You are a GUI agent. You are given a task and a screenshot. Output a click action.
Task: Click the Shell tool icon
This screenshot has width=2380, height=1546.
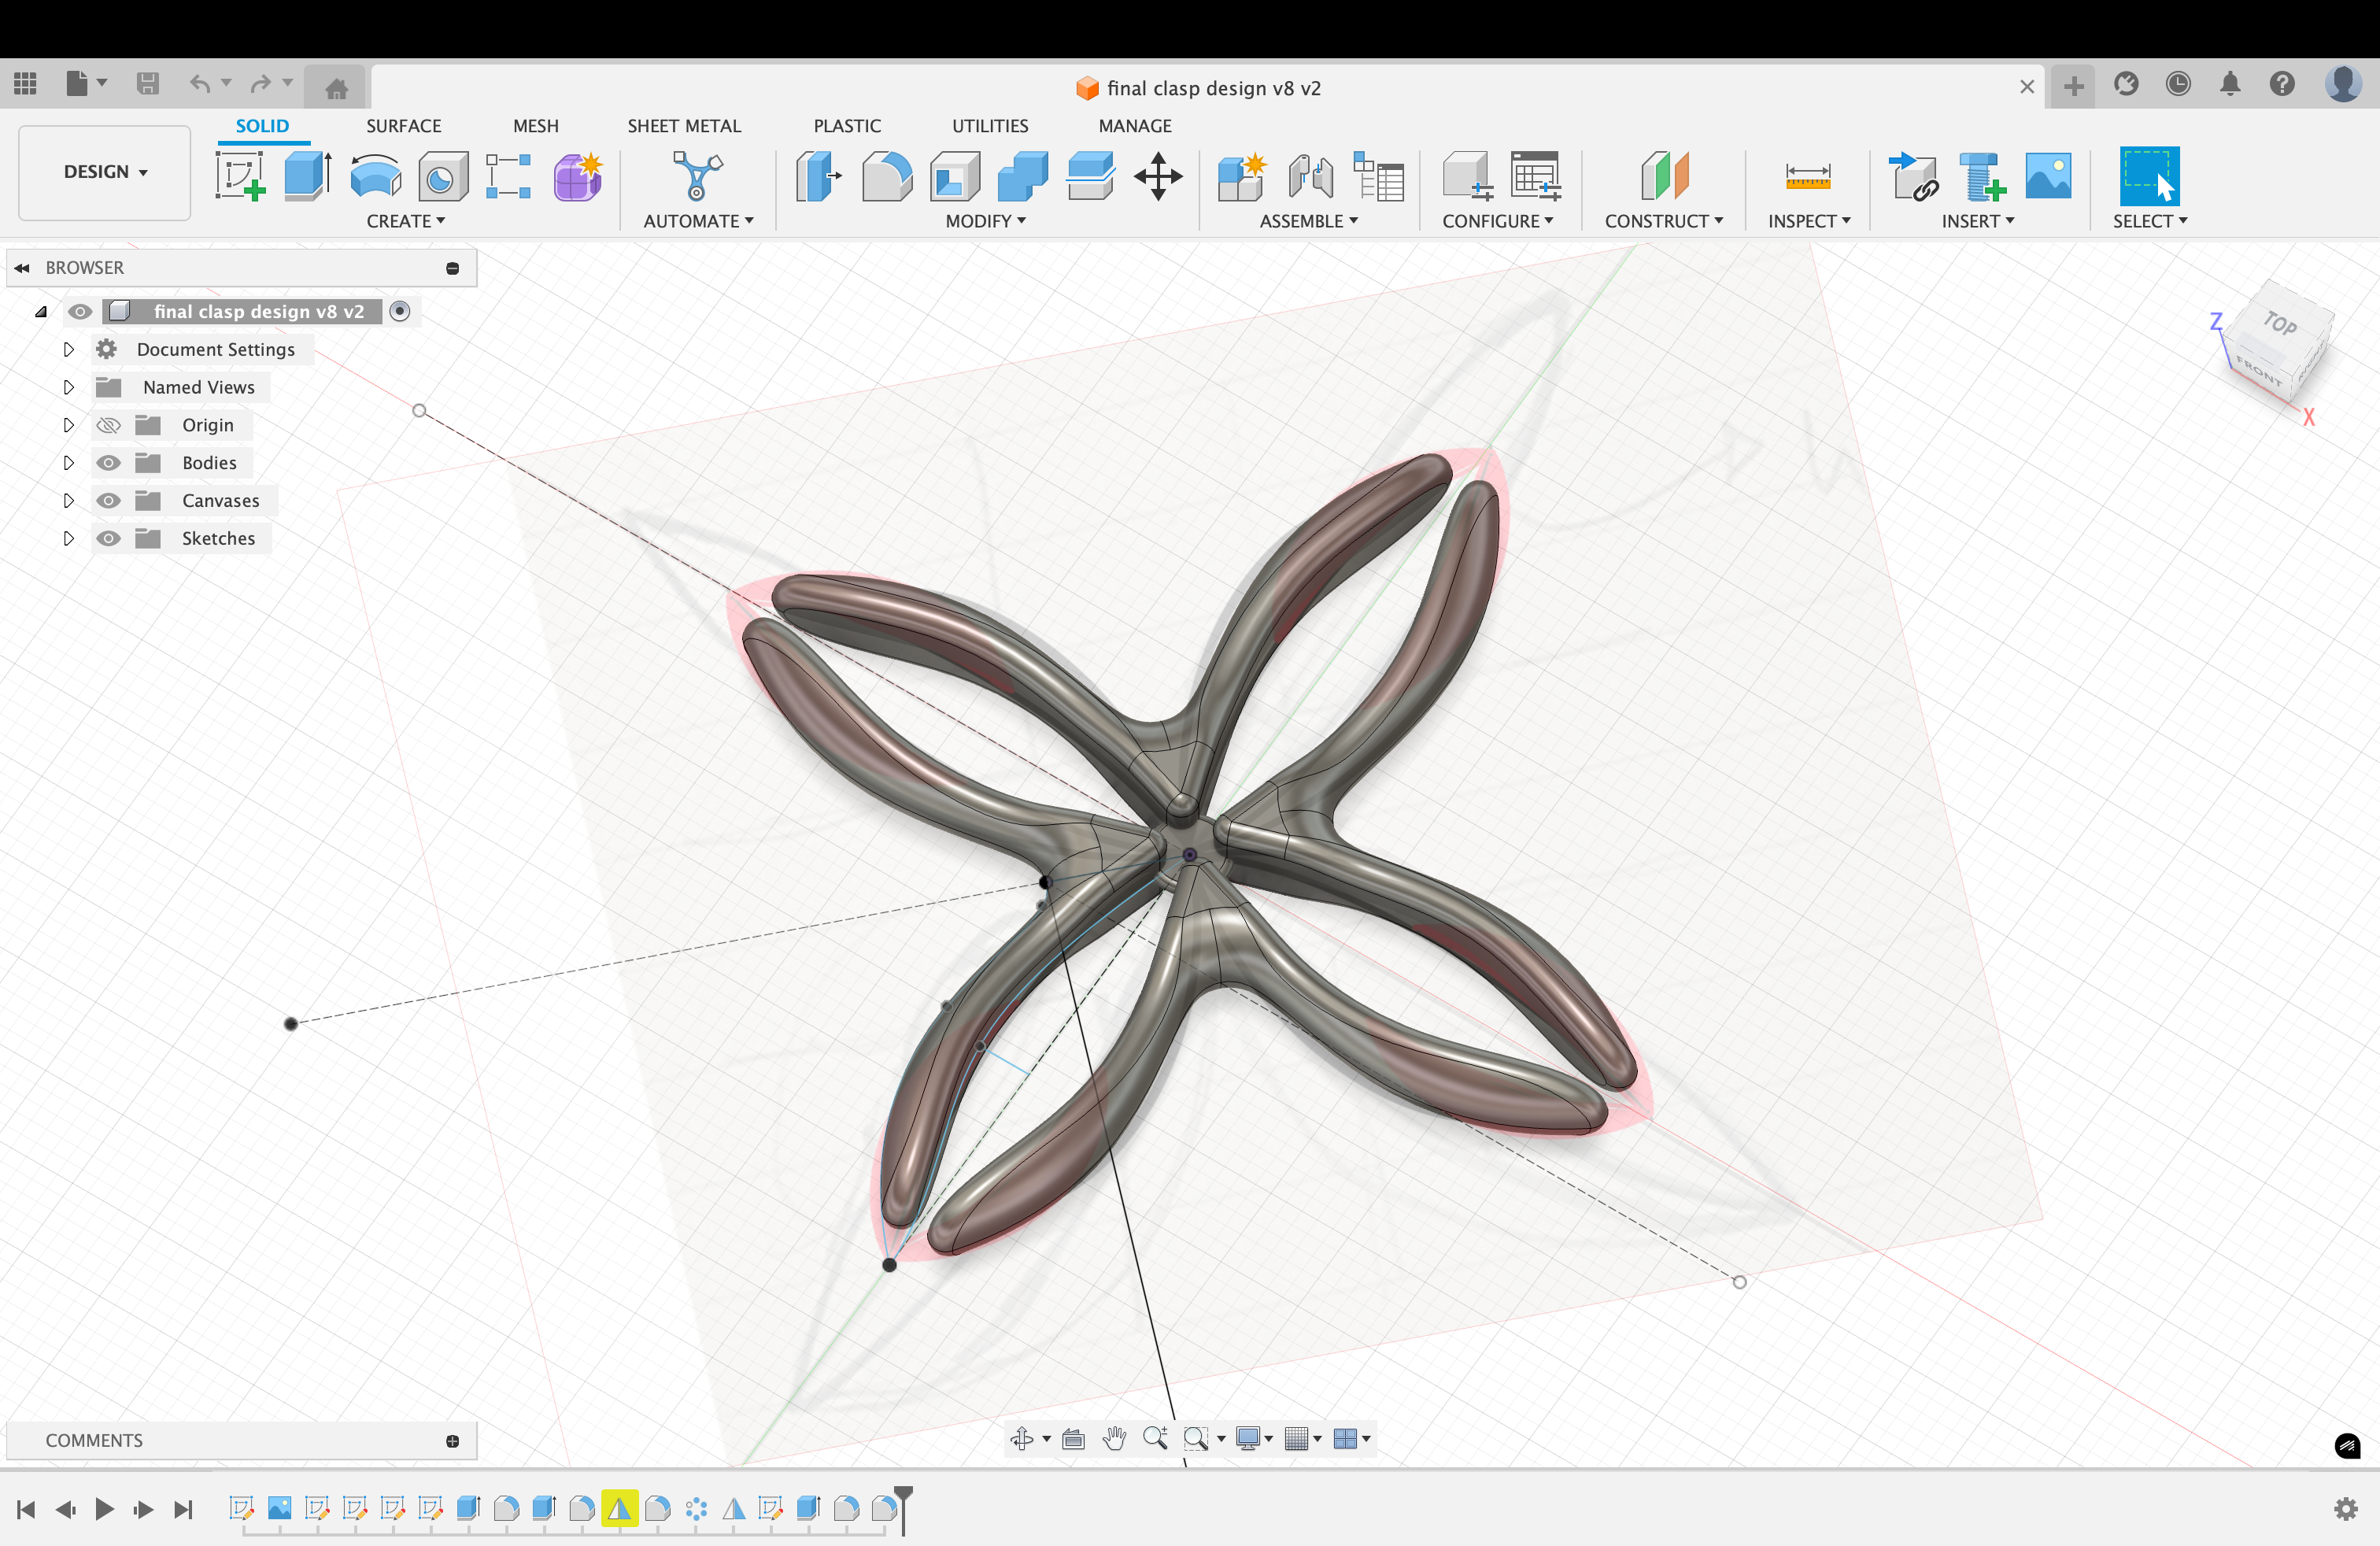click(x=955, y=177)
